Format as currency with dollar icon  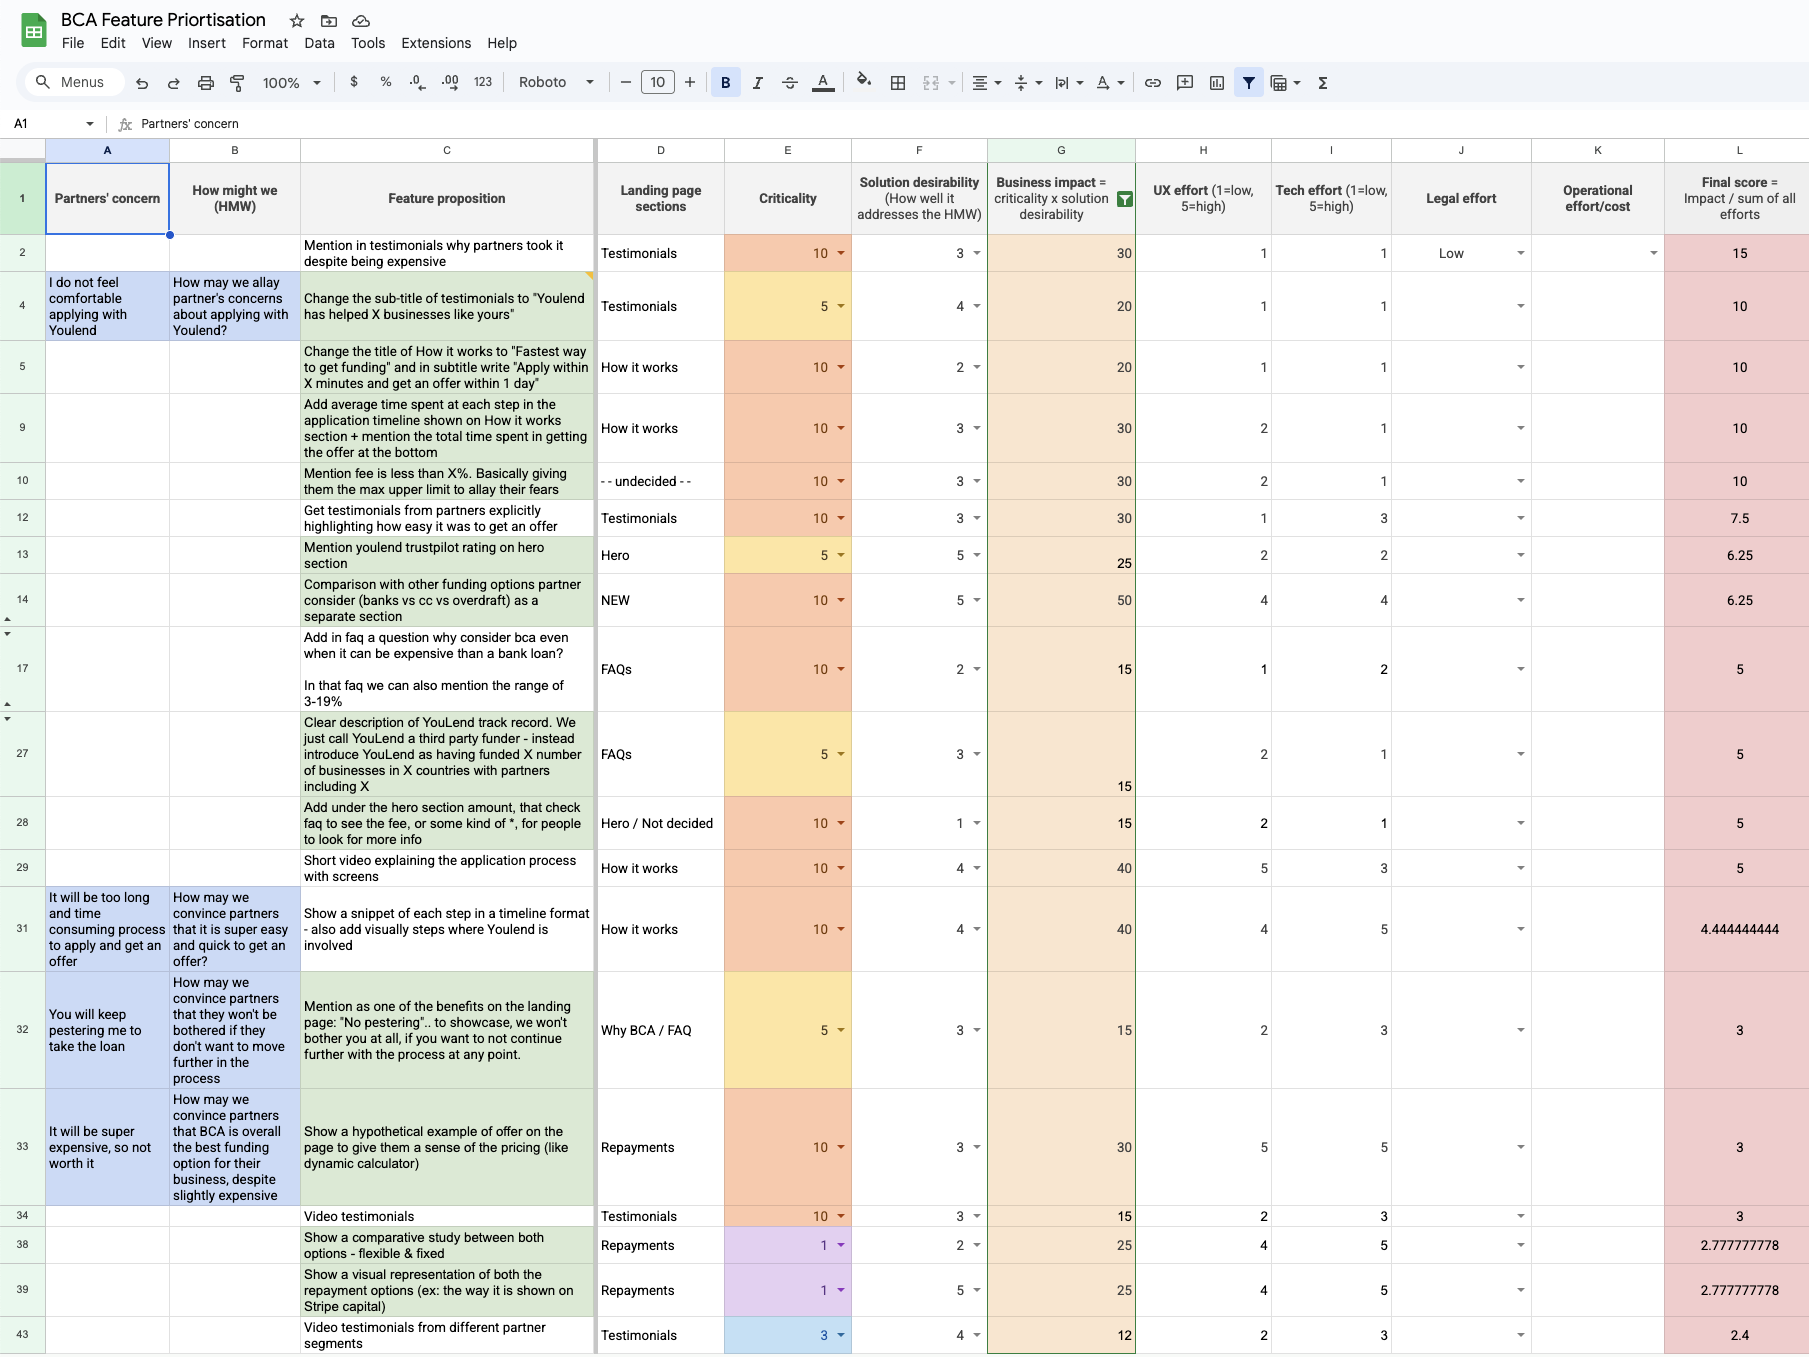pos(354,82)
